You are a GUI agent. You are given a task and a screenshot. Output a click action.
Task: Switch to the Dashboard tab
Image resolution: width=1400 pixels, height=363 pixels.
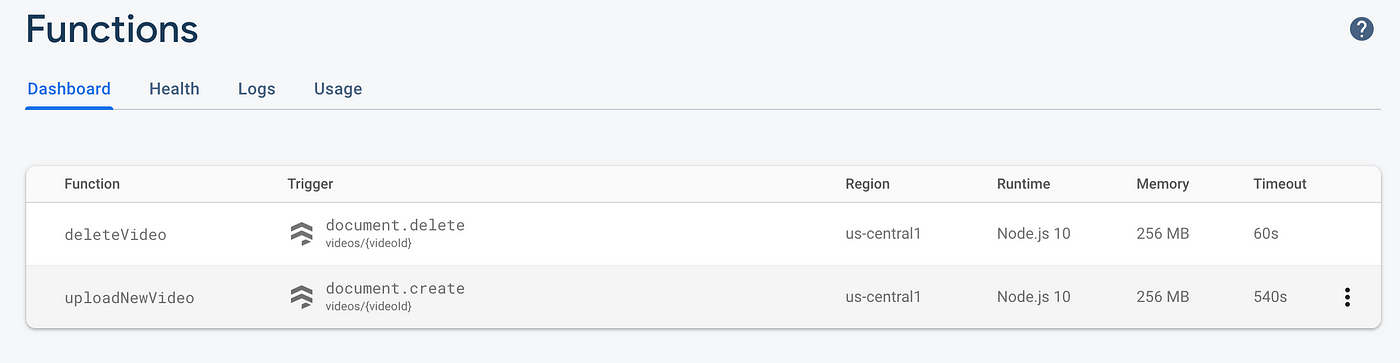(x=69, y=89)
